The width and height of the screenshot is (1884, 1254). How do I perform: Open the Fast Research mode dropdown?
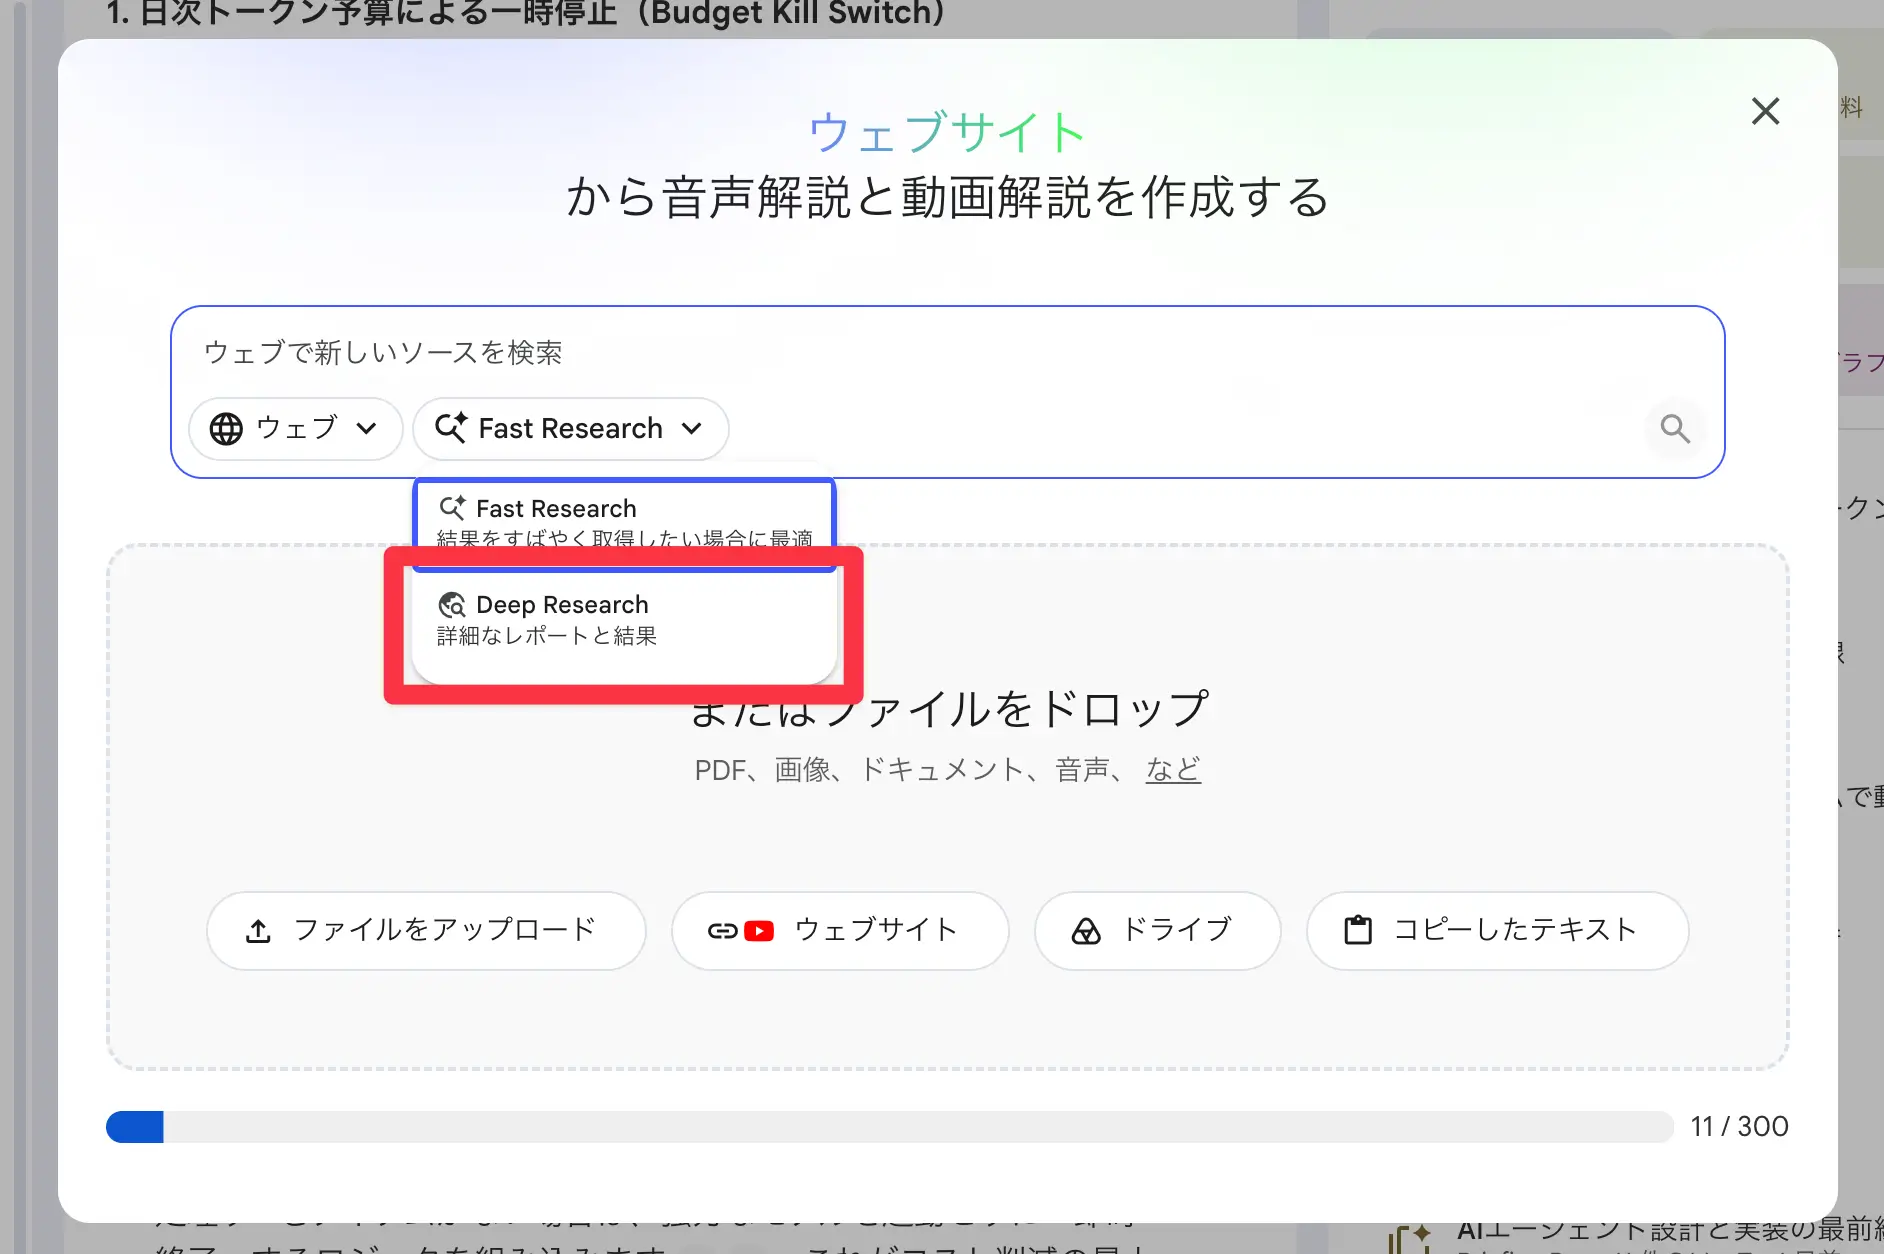coord(570,429)
